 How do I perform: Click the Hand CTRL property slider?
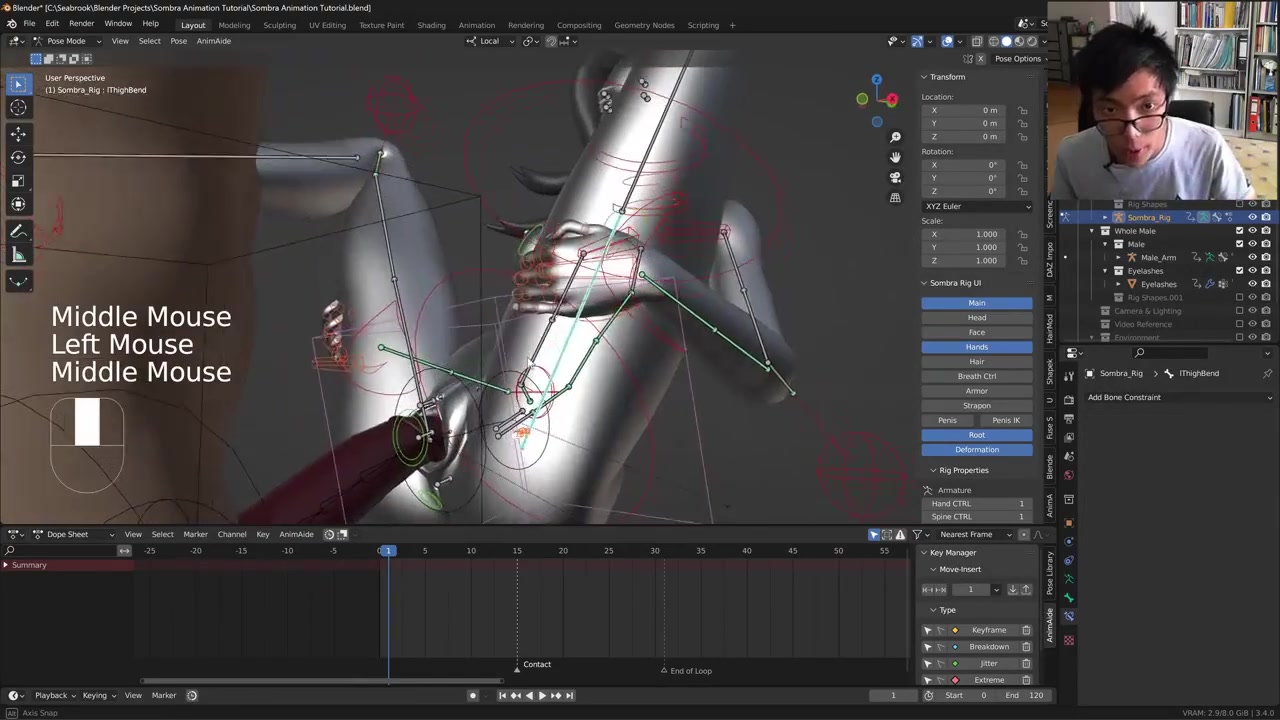tap(977, 504)
